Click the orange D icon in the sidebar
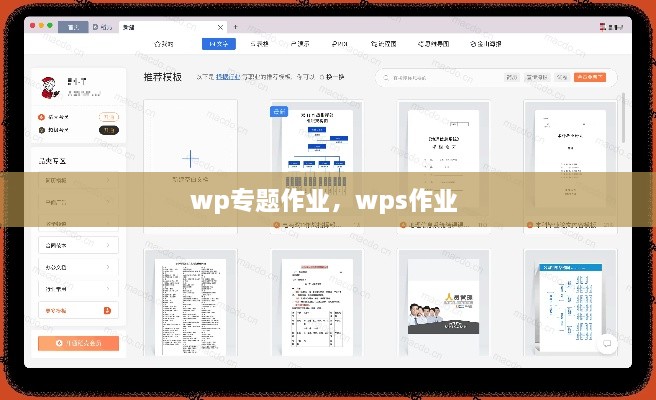Image resolution: width=656 pixels, height=400 pixels. (x=107, y=310)
